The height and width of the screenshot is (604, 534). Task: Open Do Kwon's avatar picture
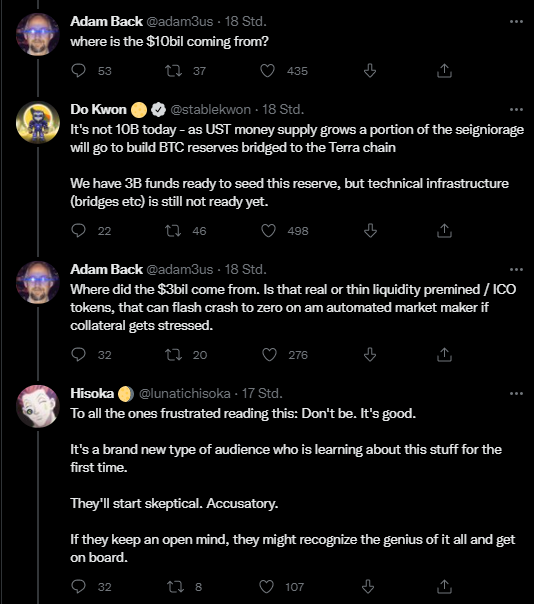click(38, 122)
